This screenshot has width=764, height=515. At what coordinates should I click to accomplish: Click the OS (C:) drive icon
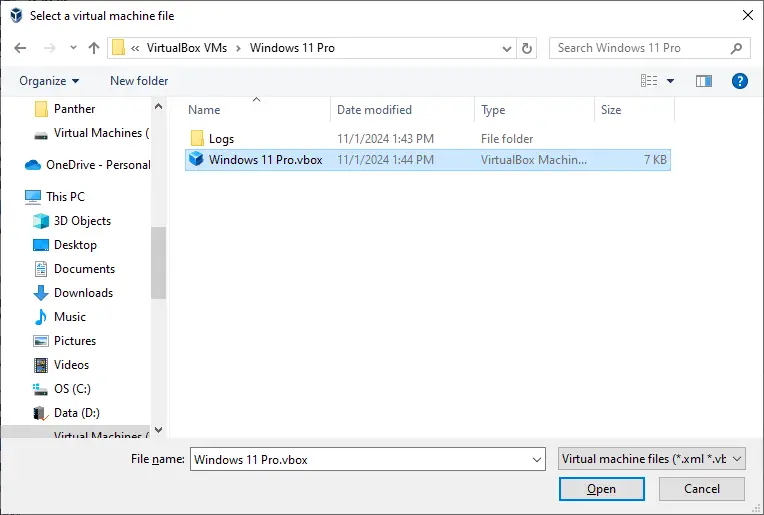coord(40,389)
